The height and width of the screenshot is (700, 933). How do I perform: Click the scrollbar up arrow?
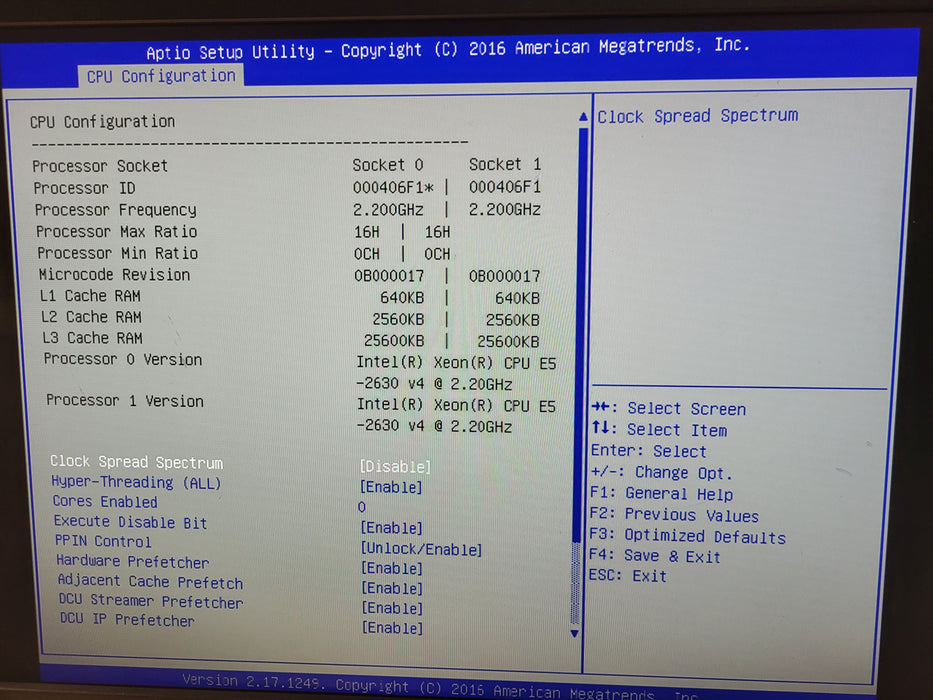583,117
